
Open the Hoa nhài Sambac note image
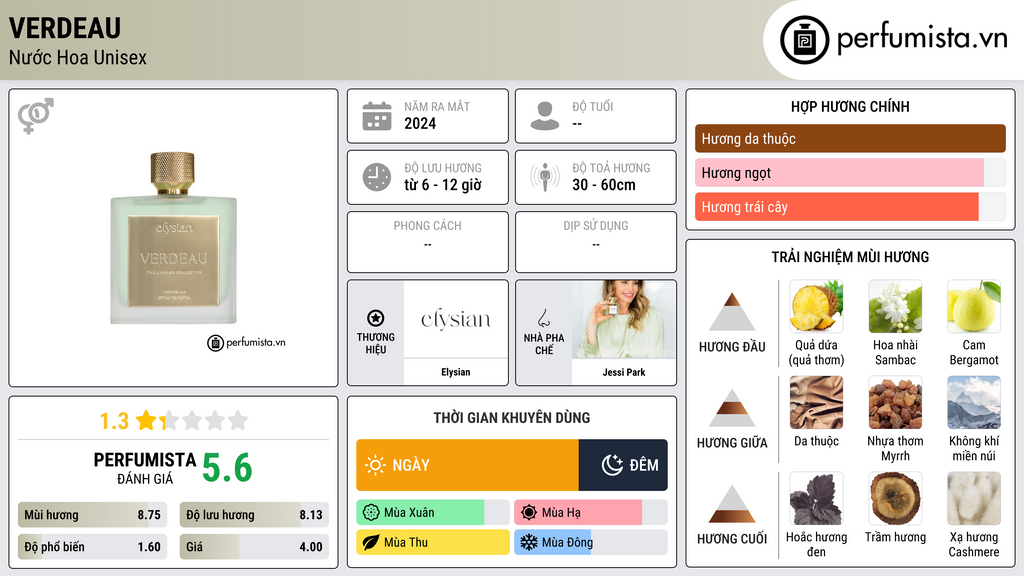point(895,306)
